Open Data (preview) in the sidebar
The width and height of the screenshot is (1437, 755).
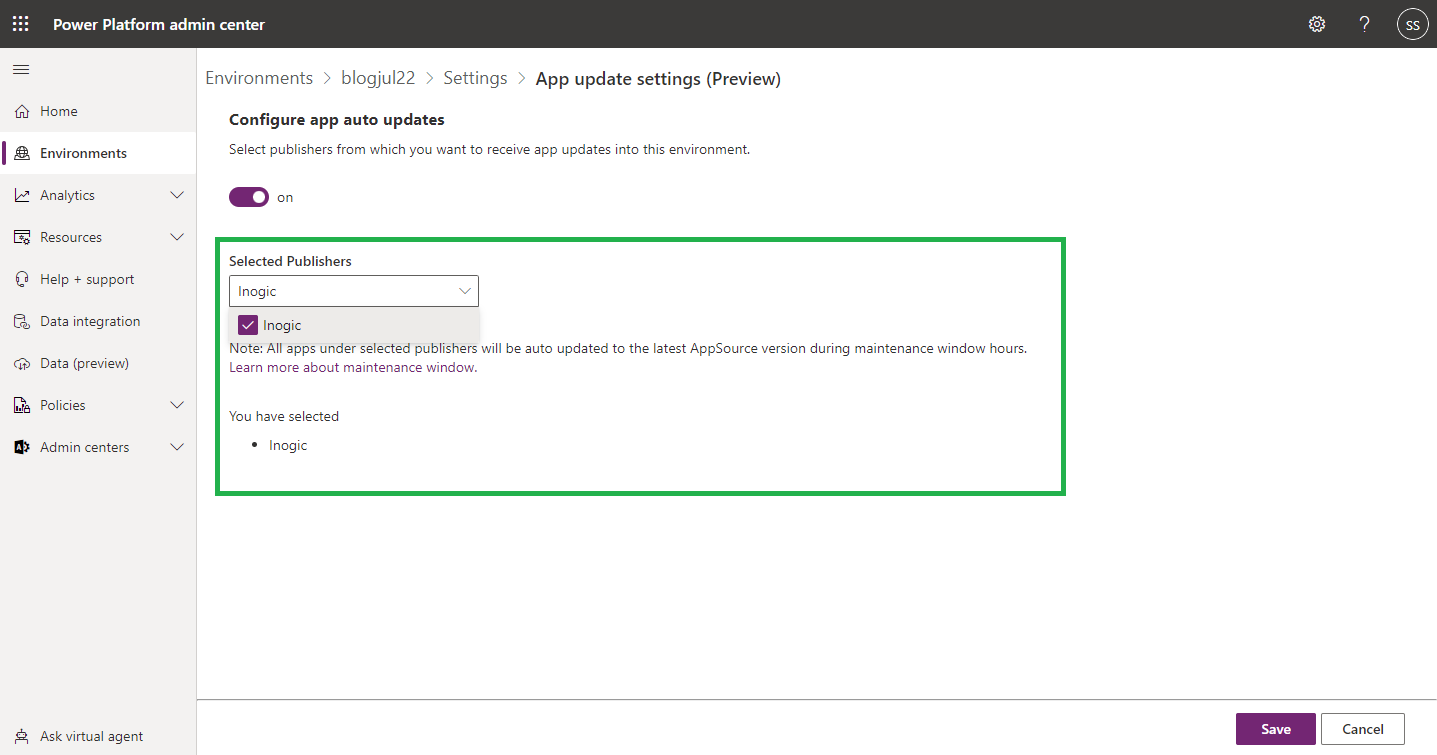(x=98, y=363)
